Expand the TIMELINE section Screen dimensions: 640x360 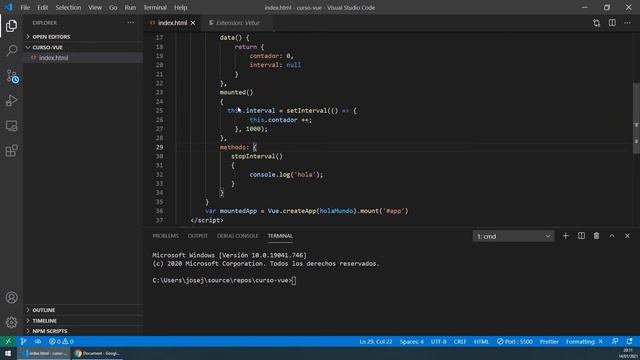[x=83, y=321]
